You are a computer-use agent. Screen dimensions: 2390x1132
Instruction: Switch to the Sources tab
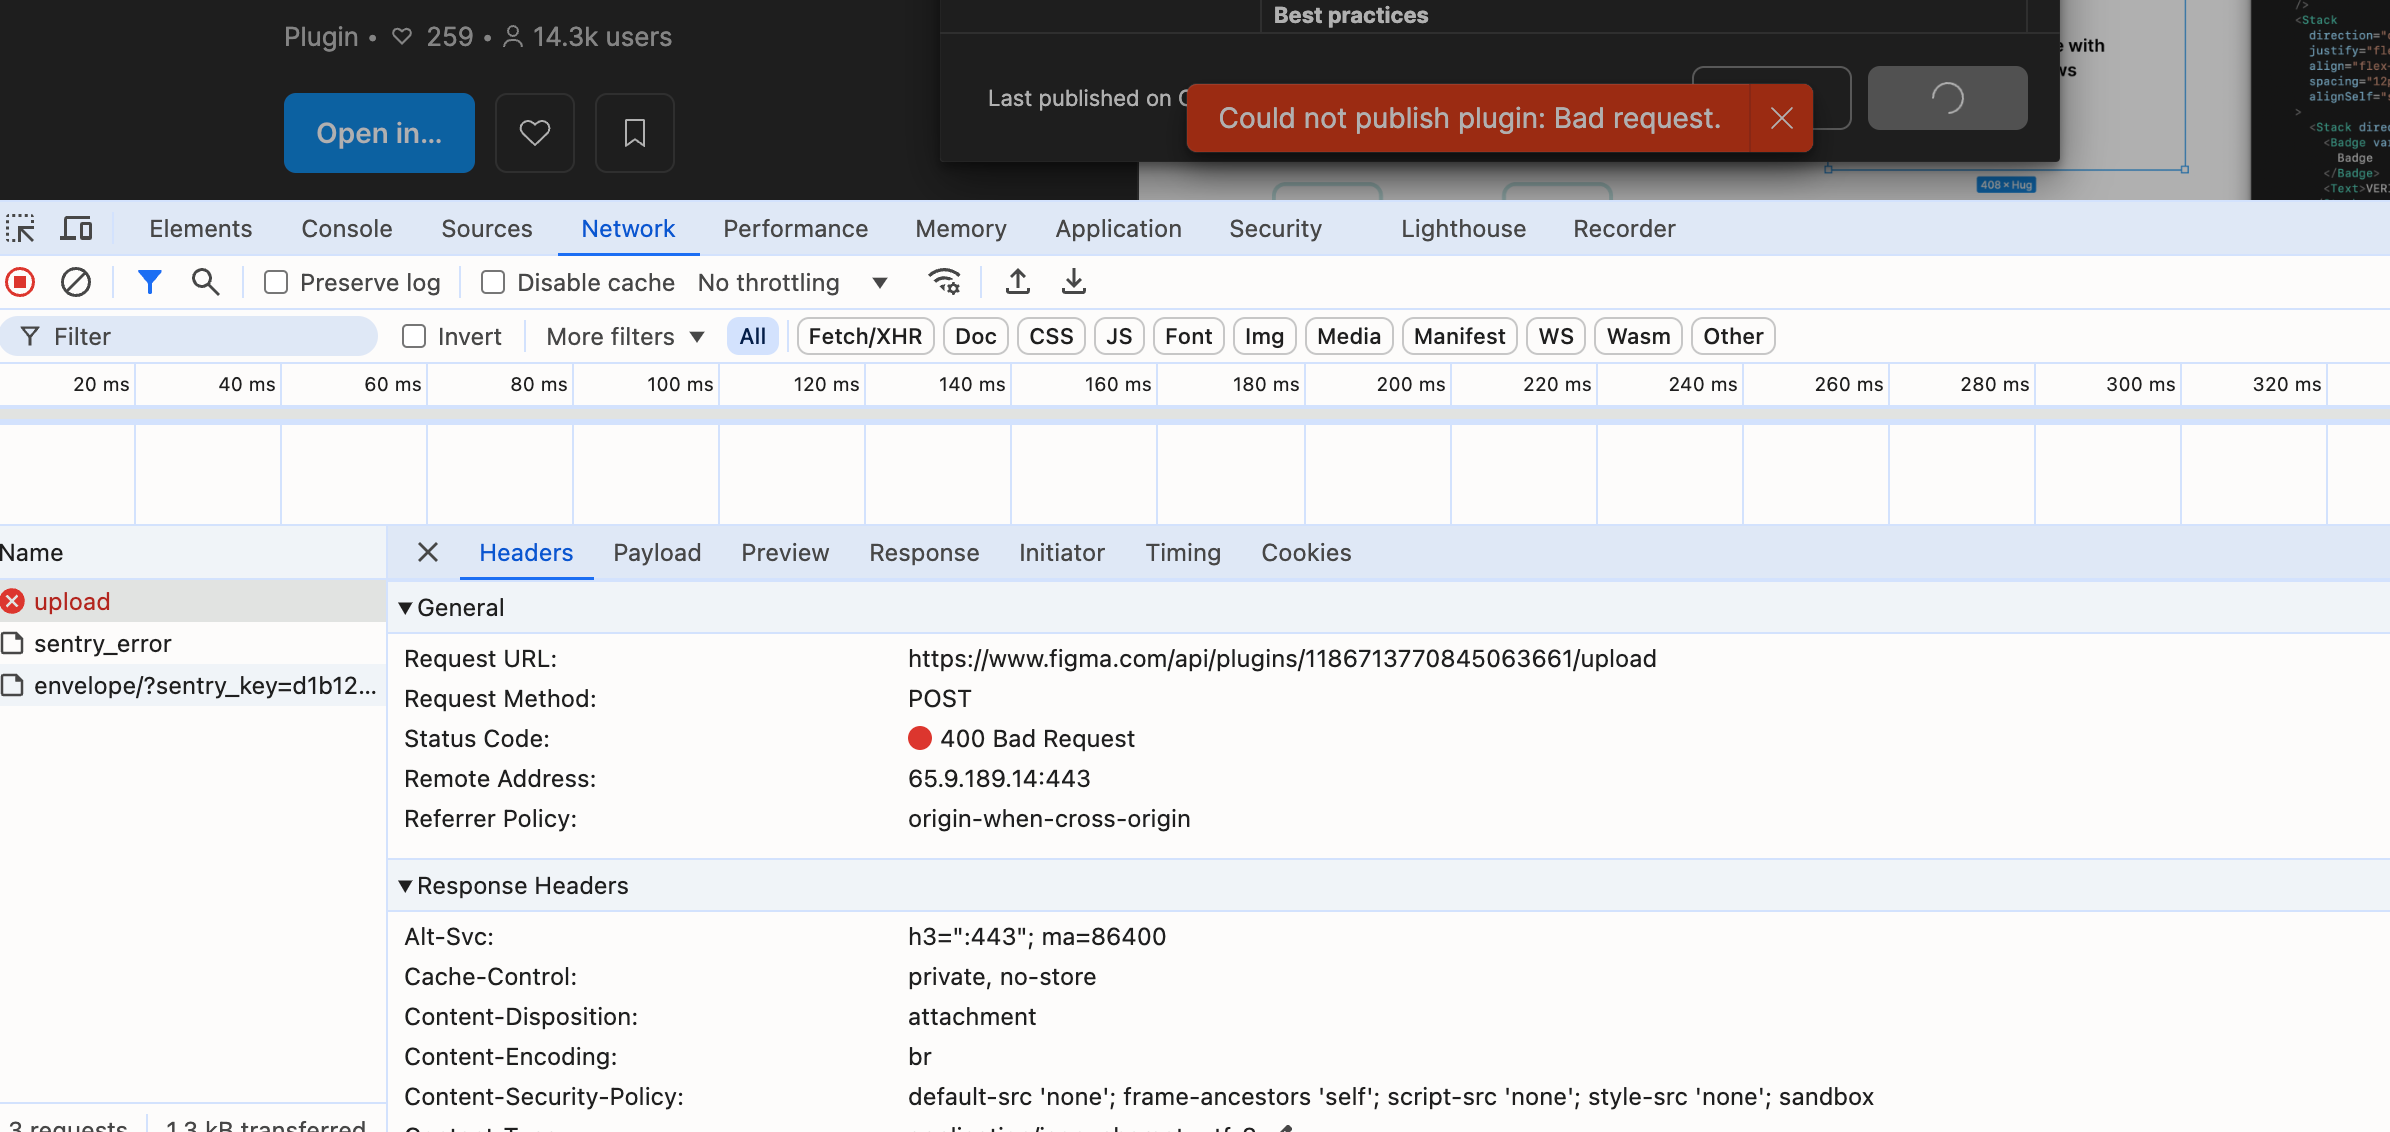(487, 229)
